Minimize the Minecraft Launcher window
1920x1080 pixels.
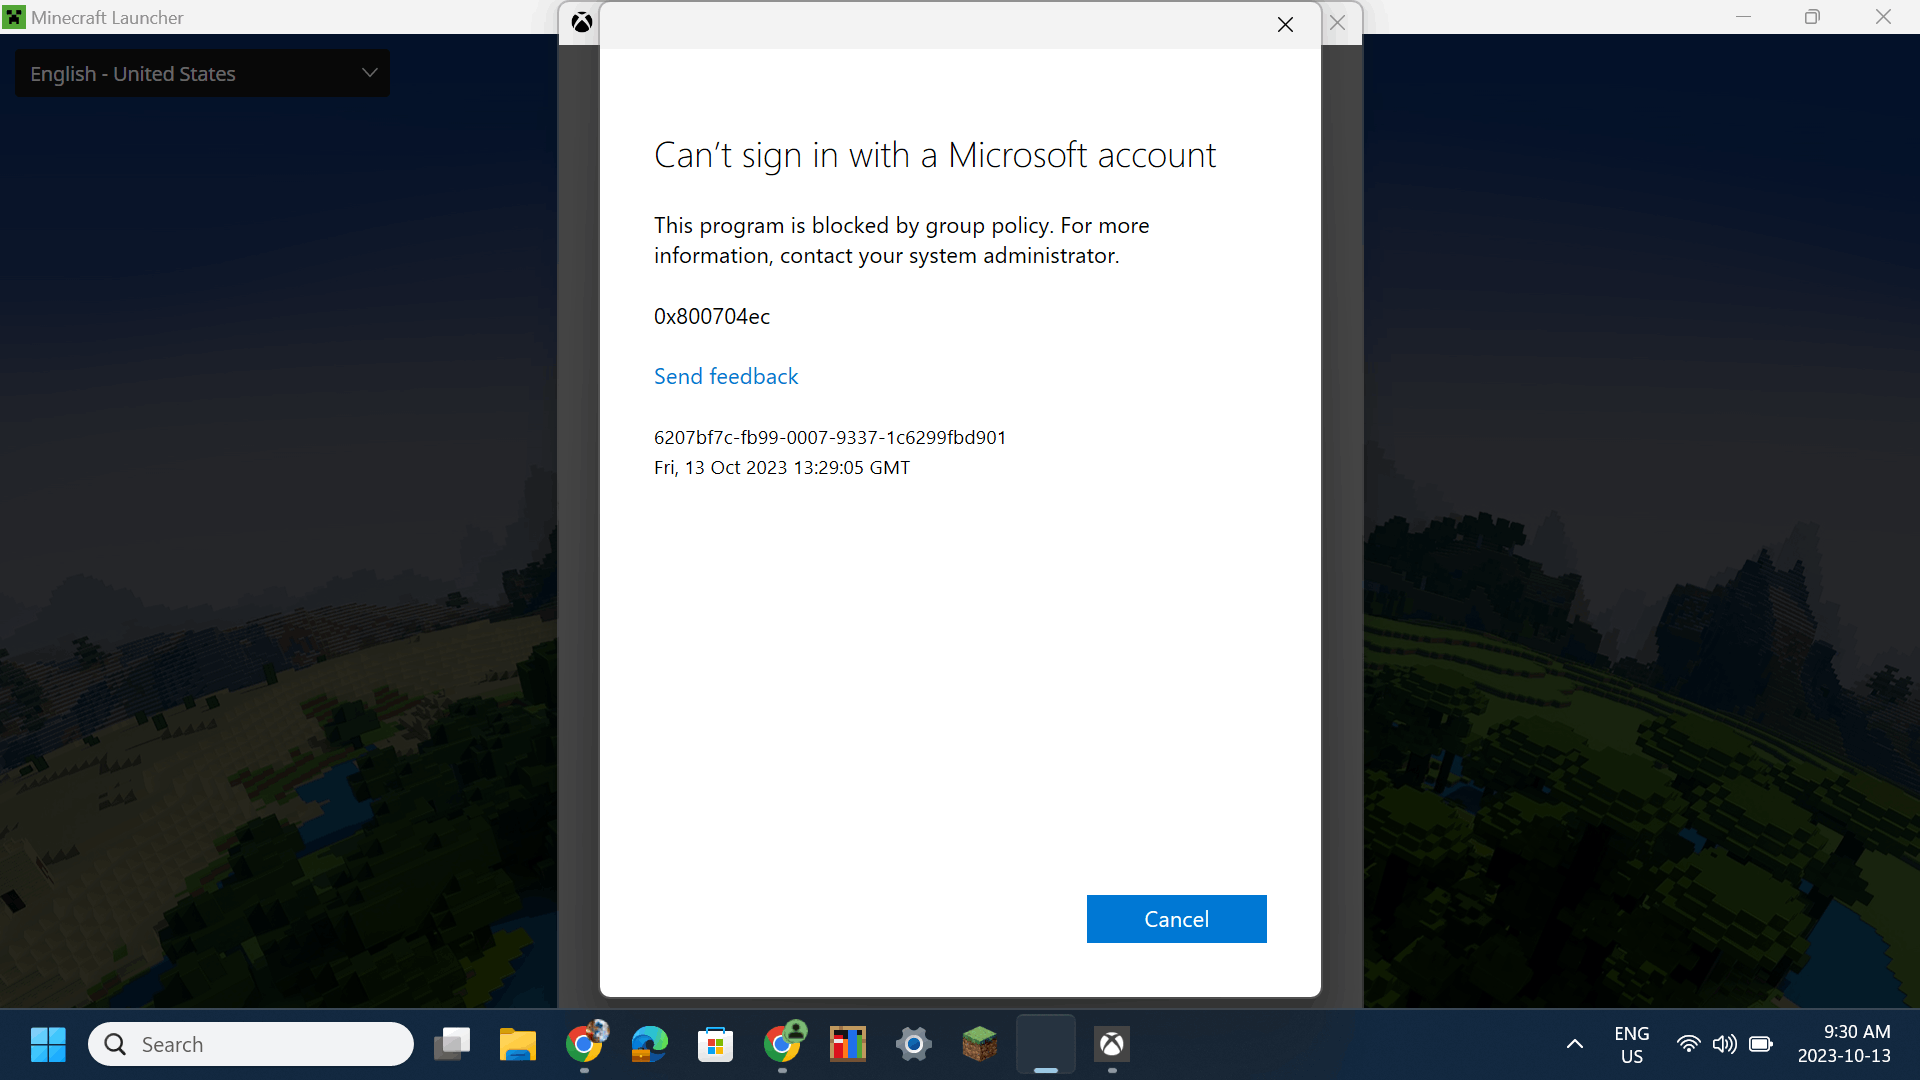click(1744, 17)
